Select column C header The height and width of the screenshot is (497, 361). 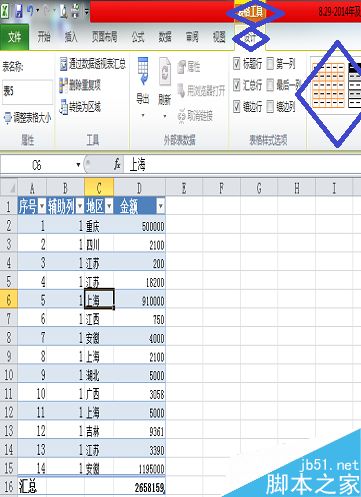click(x=99, y=188)
